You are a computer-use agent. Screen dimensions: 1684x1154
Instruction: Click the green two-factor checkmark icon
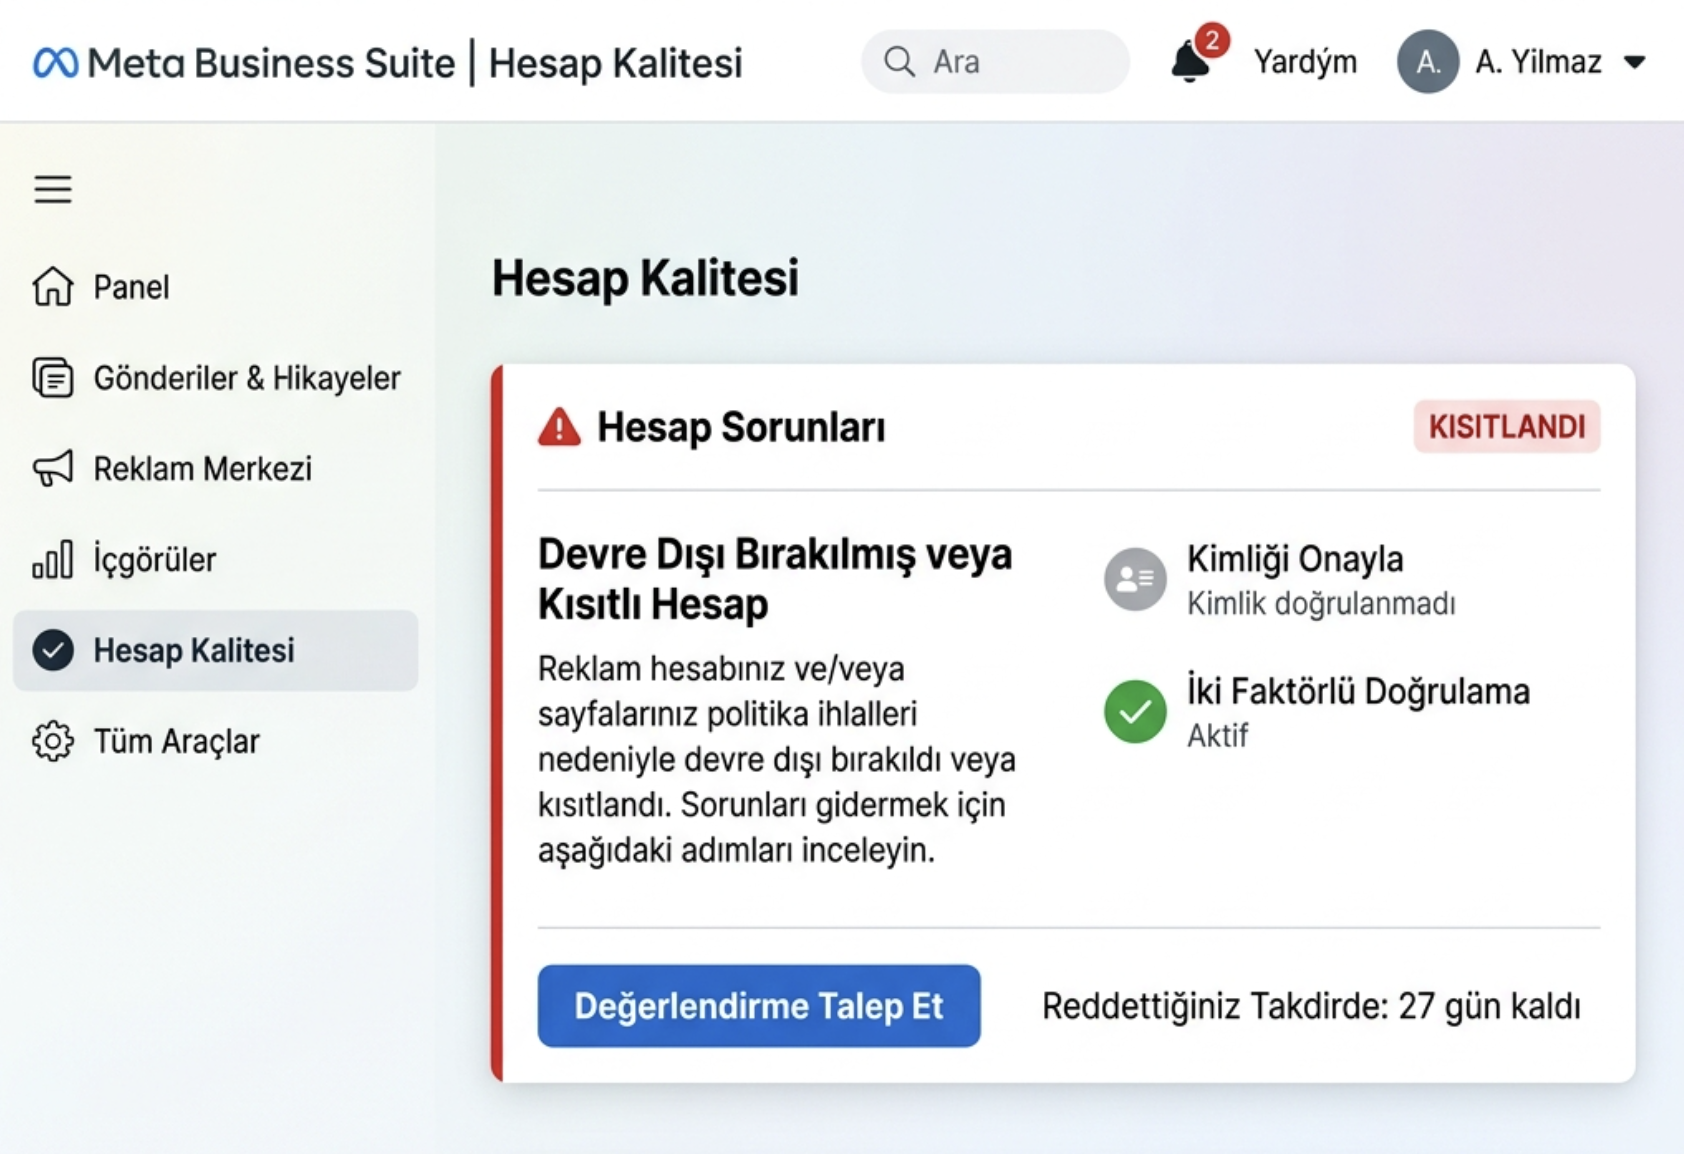tap(1135, 711)
